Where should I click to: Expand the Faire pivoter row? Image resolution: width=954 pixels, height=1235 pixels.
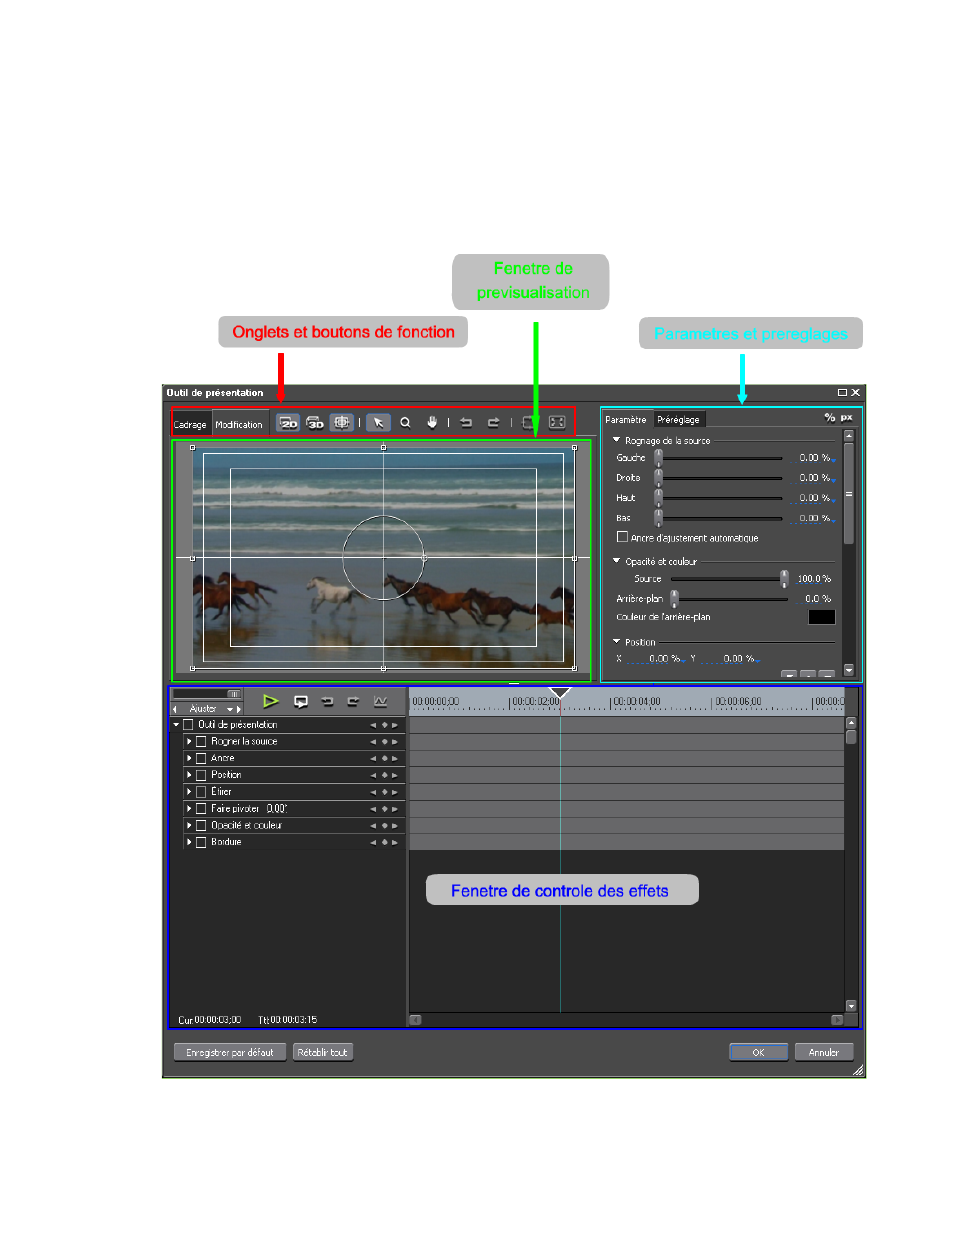coord(189,809)
